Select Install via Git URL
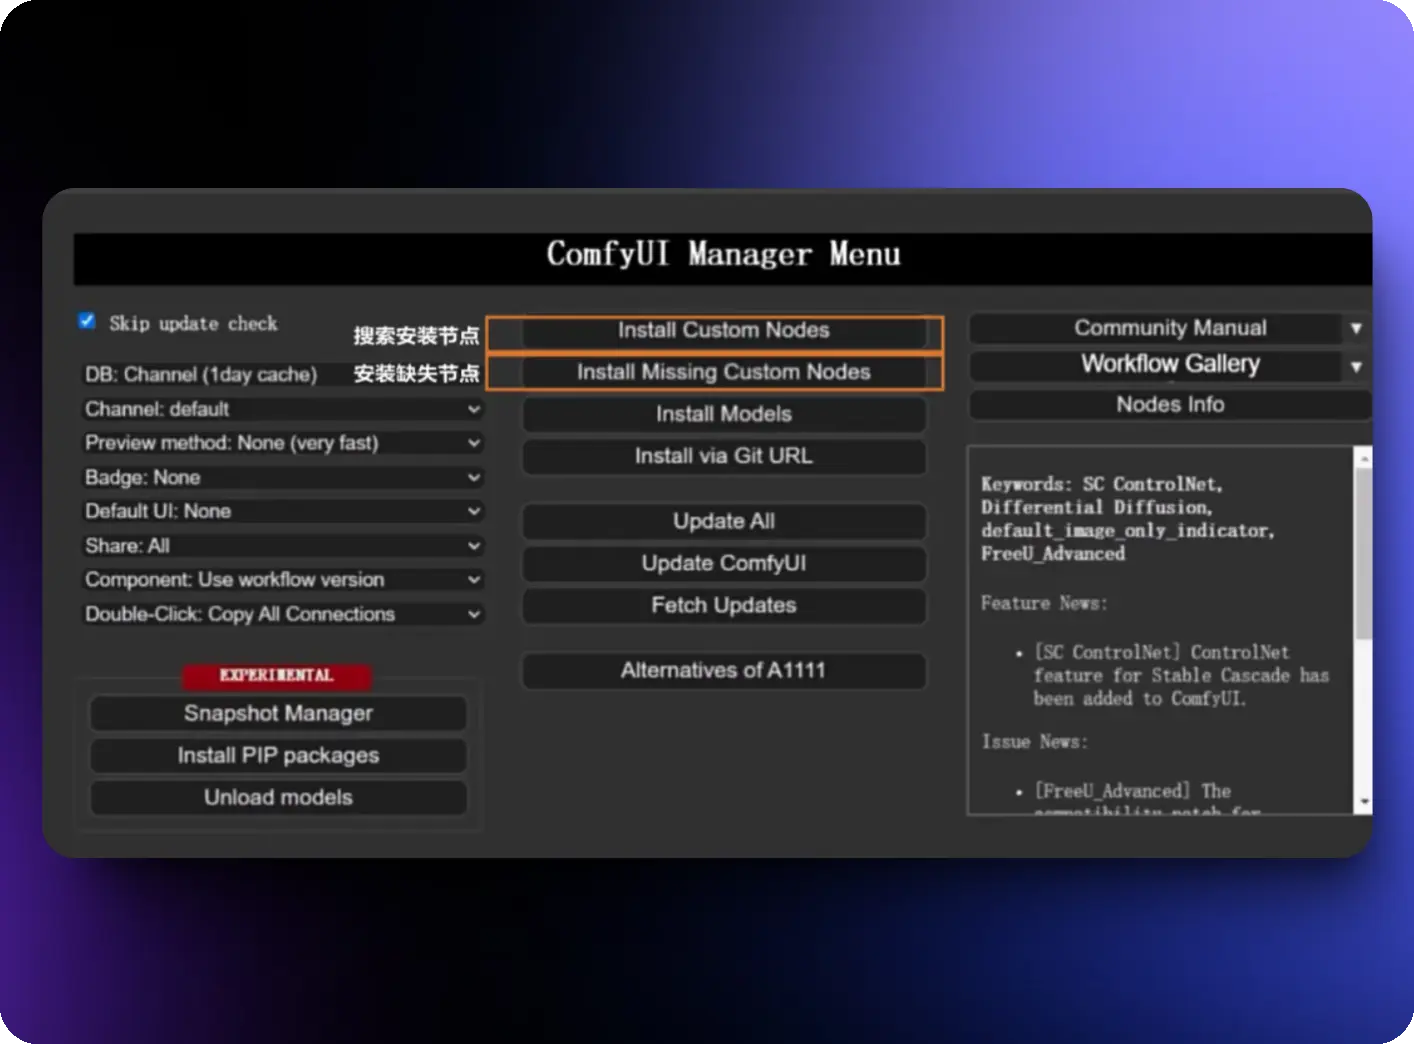1414x1044 pixels. (x=723, y=456)
